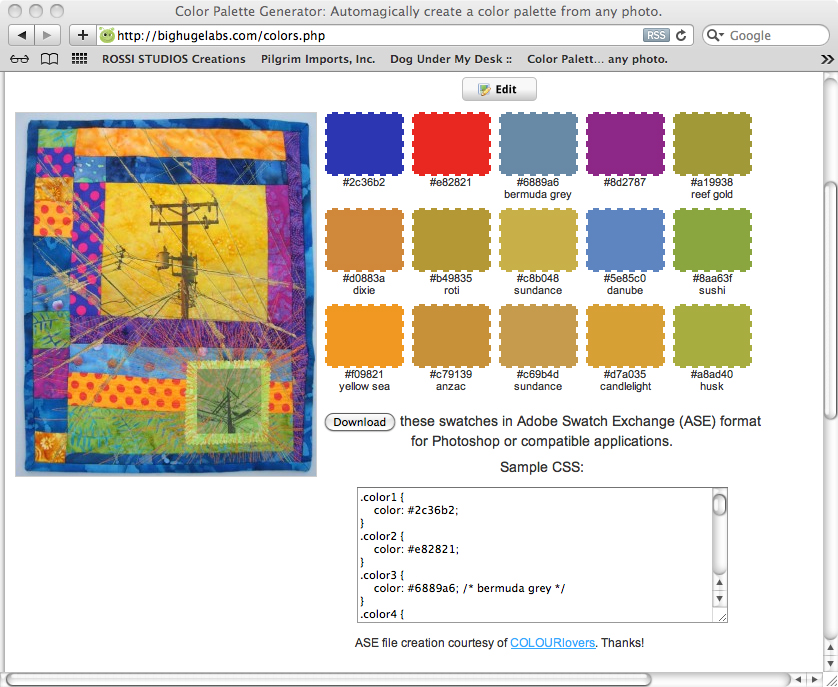Click the "bermuda grey" color name label
The width and height of the screenshot is (838, 687).
(x=538, y=195)
